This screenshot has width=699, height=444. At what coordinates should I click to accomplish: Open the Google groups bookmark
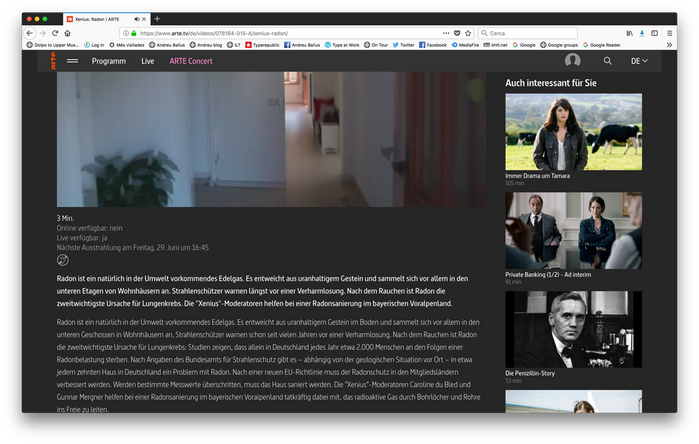559,45
